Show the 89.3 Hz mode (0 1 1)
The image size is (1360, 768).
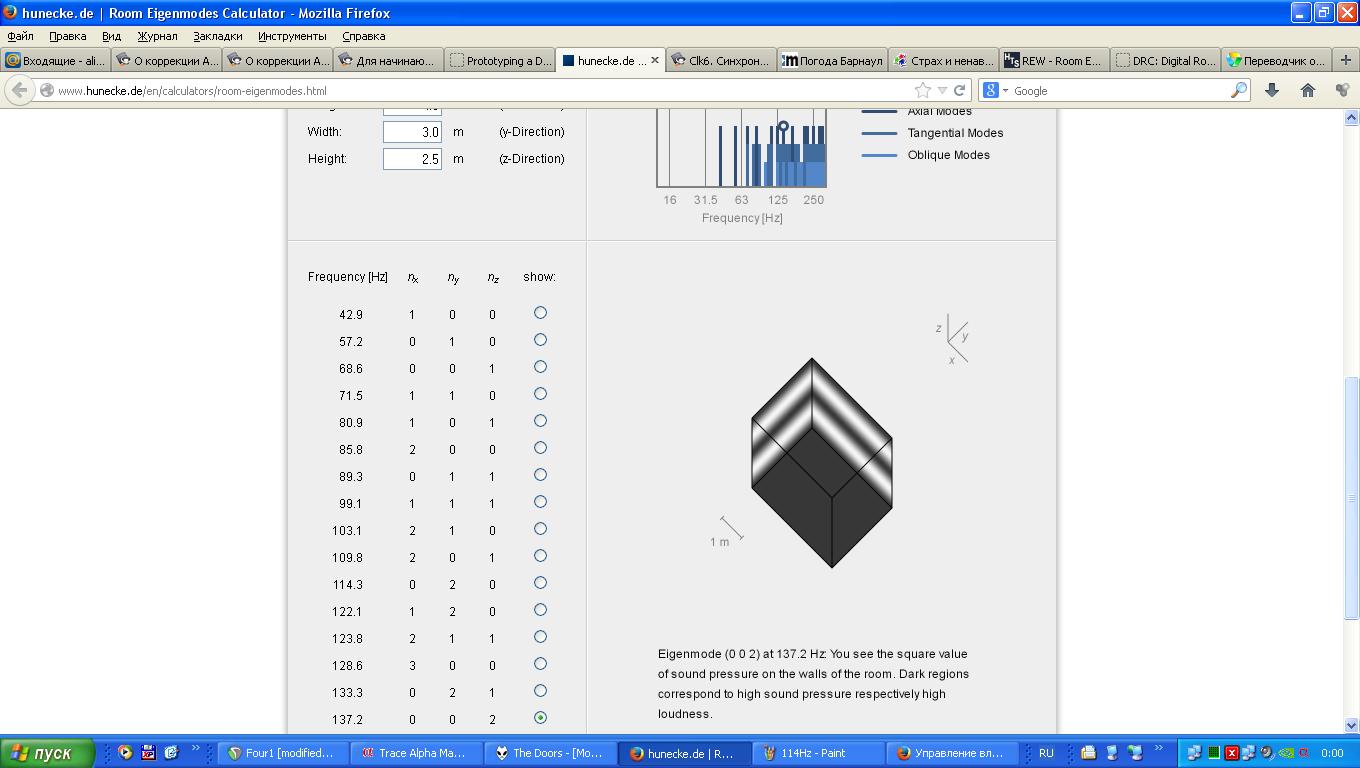(x=540, y=475)
